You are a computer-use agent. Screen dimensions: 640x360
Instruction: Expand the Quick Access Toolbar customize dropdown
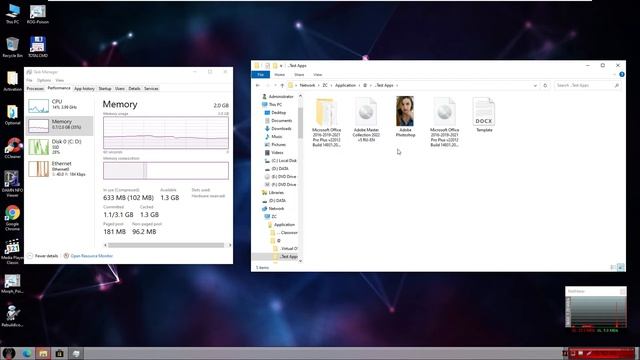point(281,66)
